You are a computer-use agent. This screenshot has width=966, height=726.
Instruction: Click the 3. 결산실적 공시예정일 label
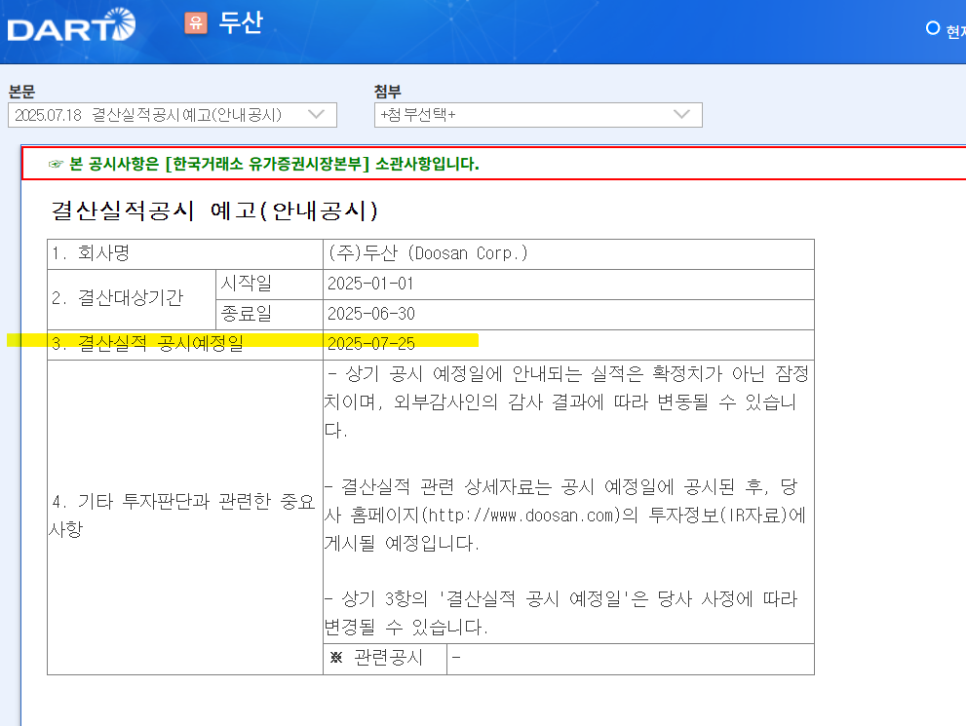[148, 343]
